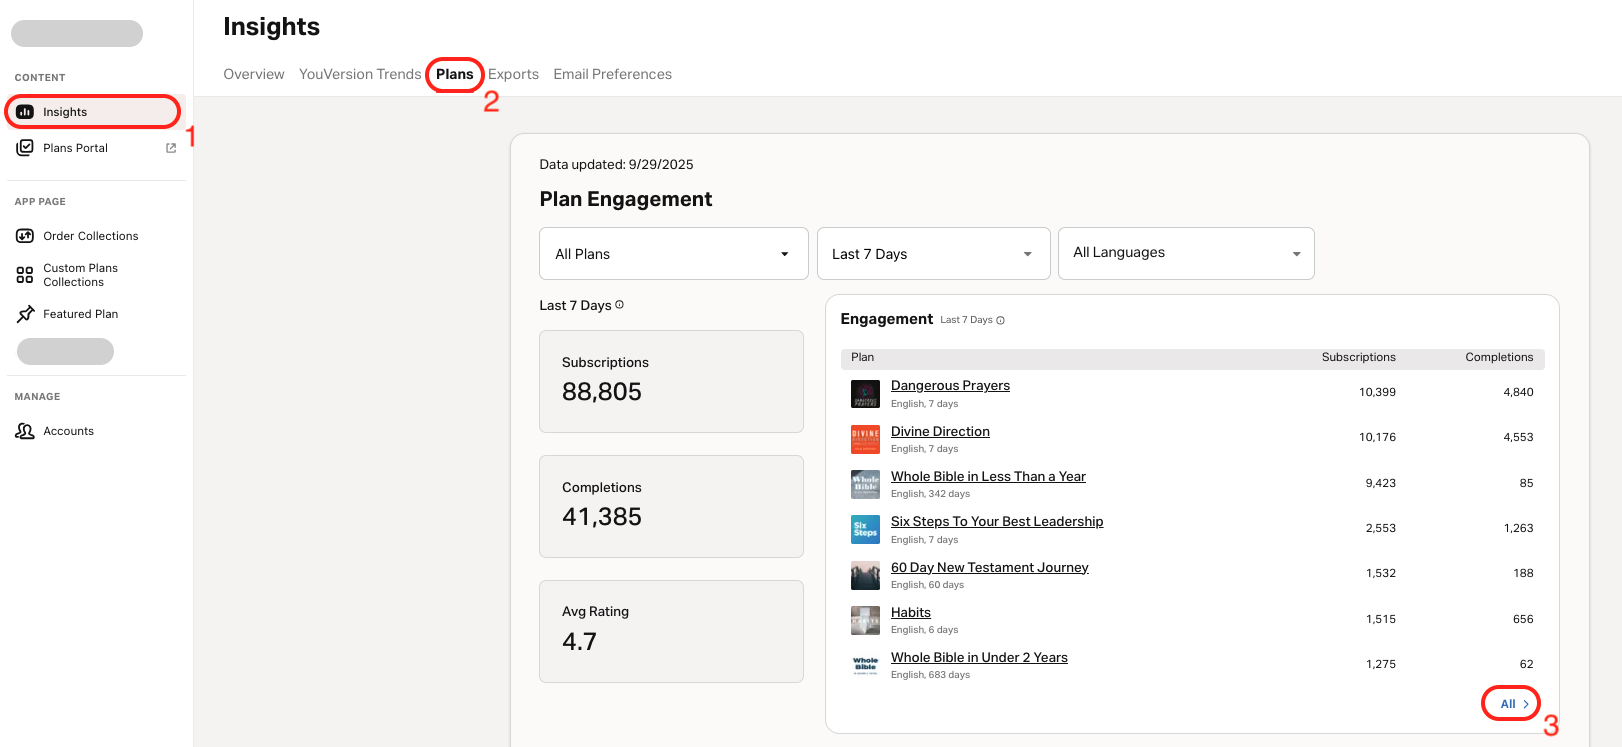Open Whole Bible in Less Than a Year
Viewport: 1622px width, 747px height.
point(988,477)
